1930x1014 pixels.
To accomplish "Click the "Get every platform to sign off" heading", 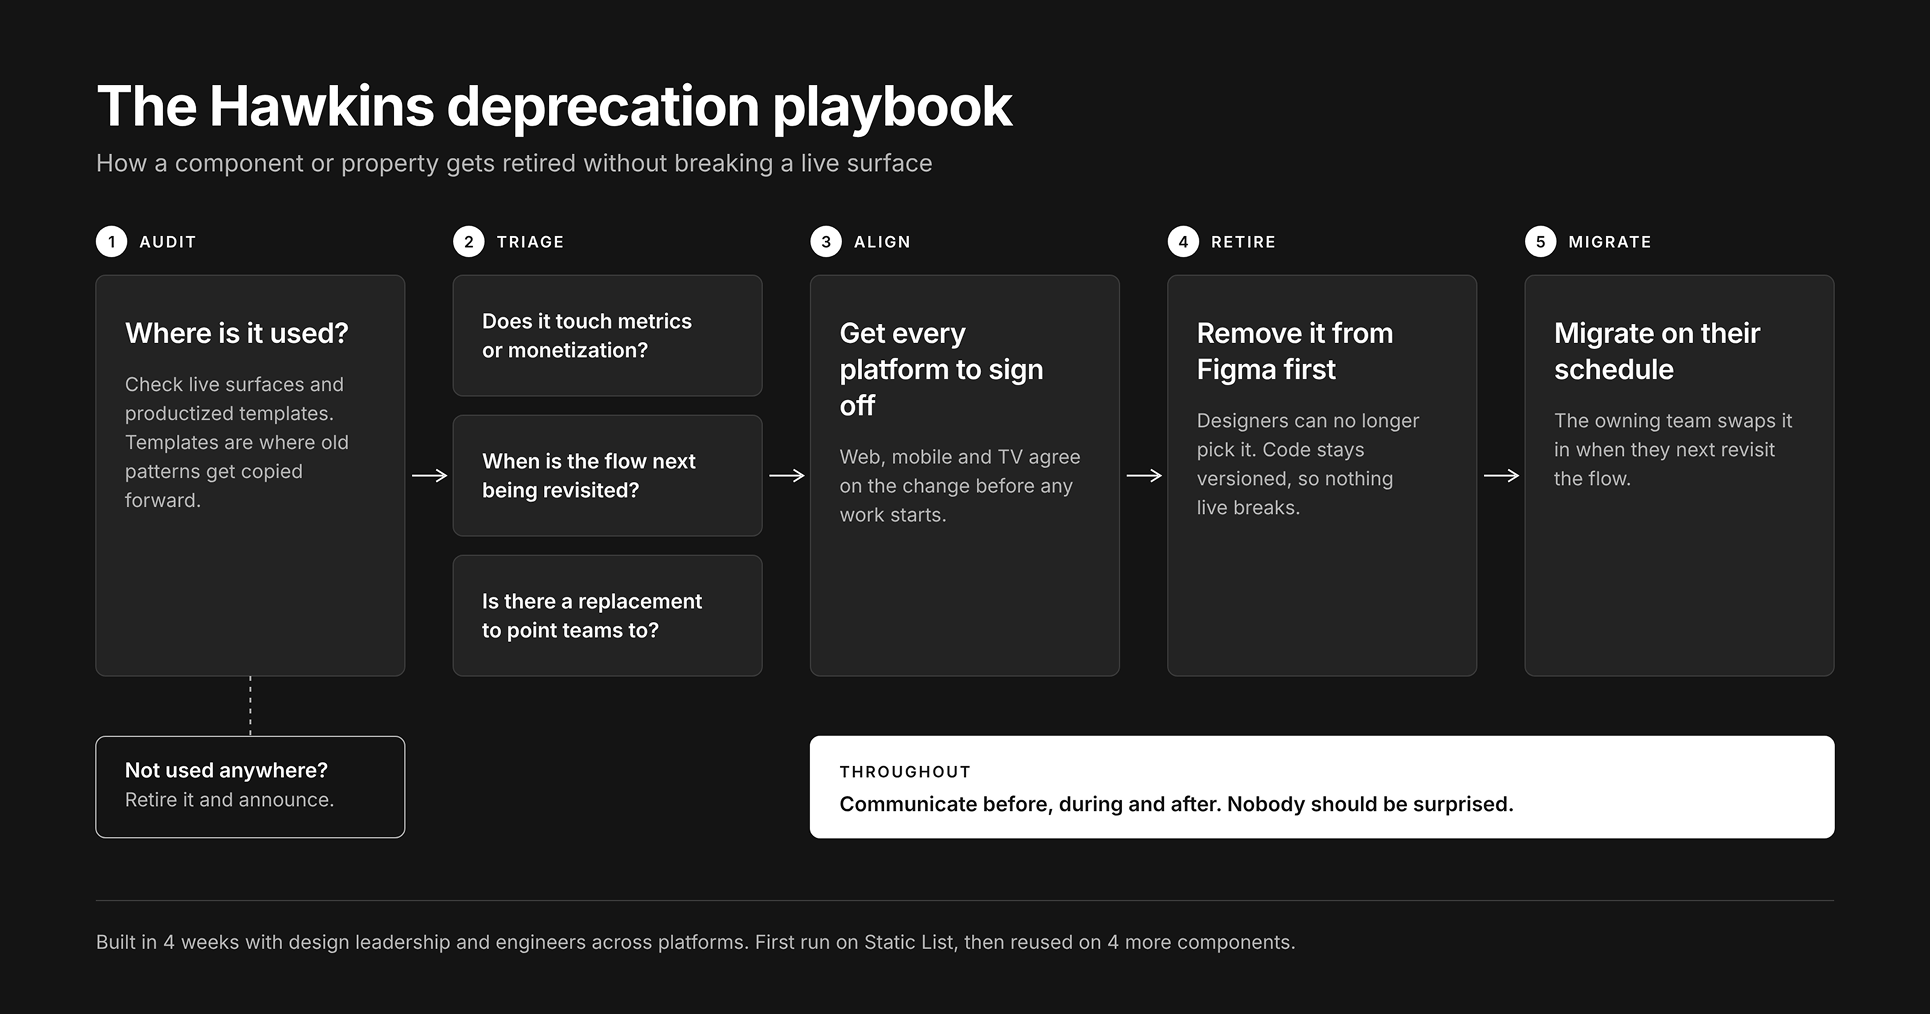I will click(941, 369).
